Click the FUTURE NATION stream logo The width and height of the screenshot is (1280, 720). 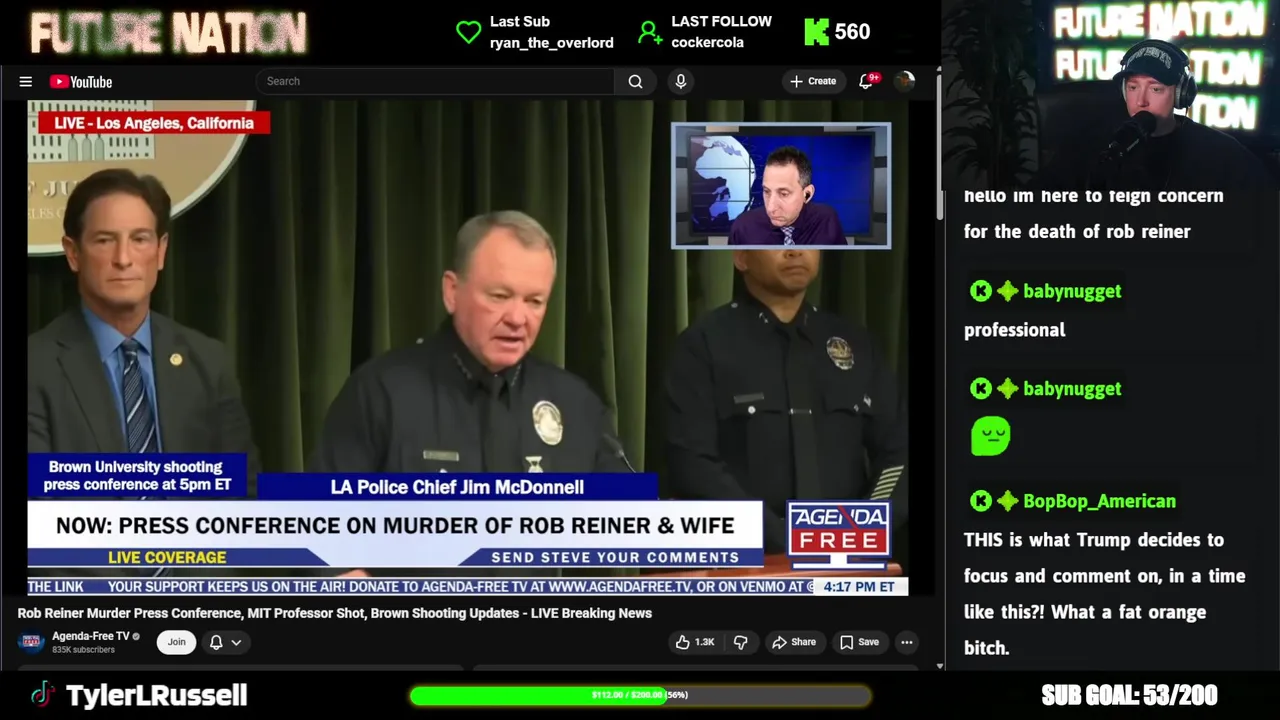click(168, 33)
